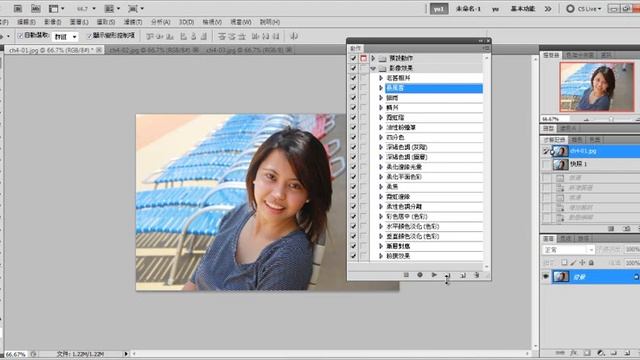Image resolution: width=640 pixels, height=360 pixels.
Task: Expand the 柔性色調分離 action
Action: [x=381, y=207]
